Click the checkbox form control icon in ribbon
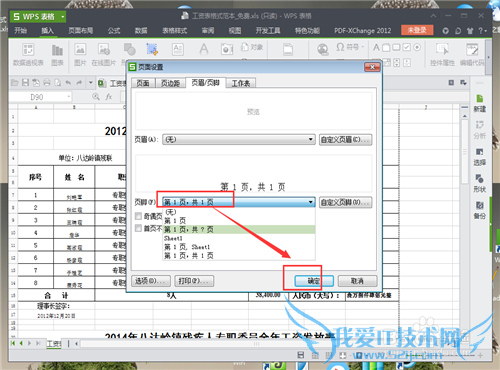 (x=406, y=47)
